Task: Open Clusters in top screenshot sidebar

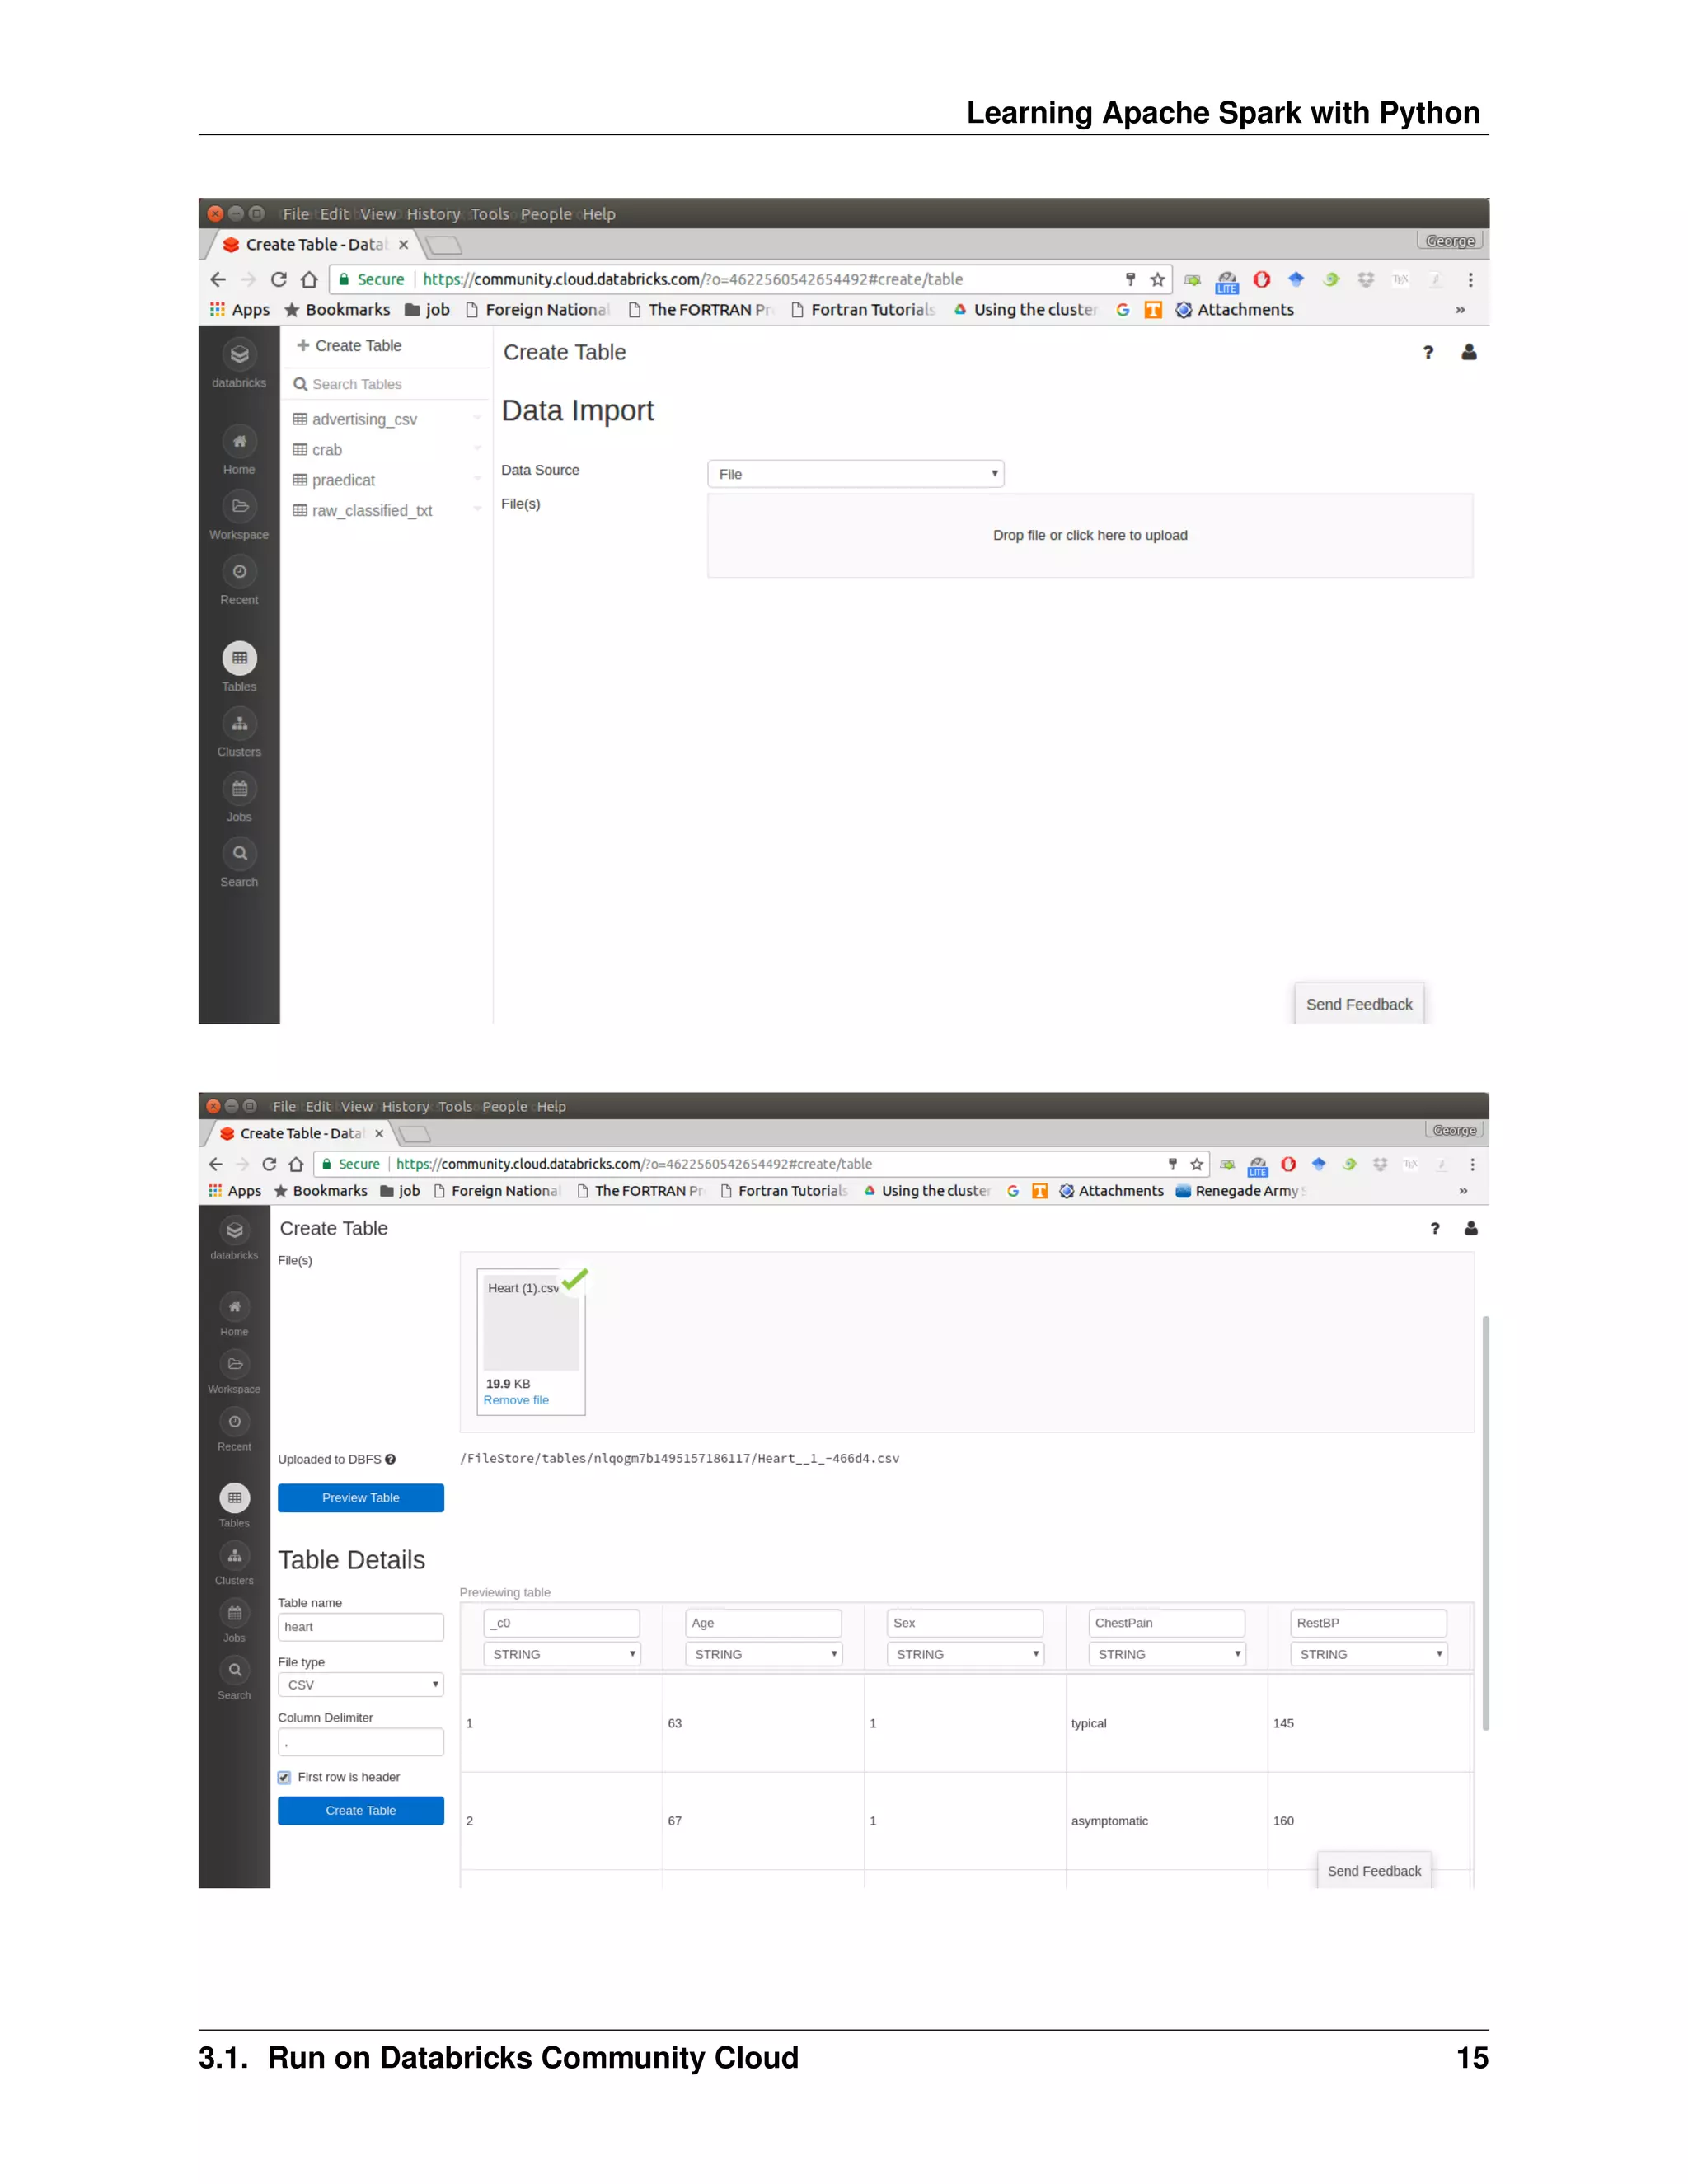Action: coord(239,724)
